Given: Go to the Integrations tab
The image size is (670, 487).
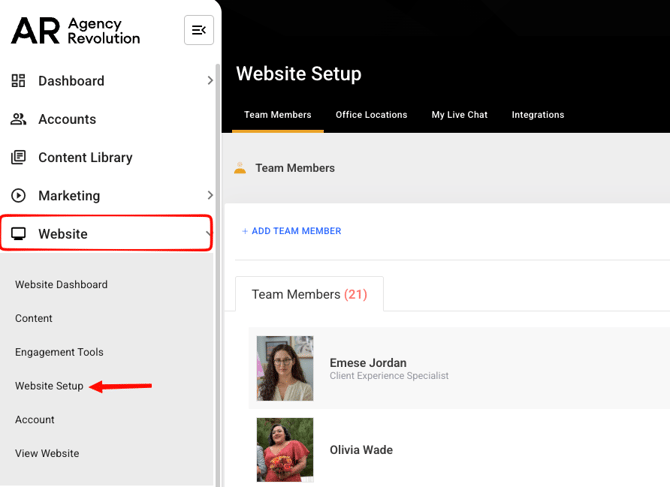Looking at the screenshot, I should click(538, 115).
